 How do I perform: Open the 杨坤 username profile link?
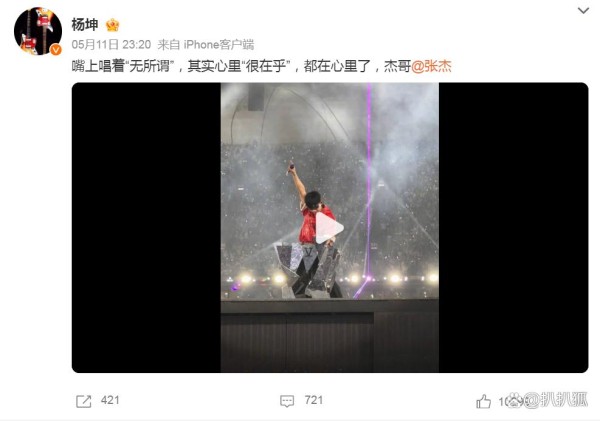(85, 25)
